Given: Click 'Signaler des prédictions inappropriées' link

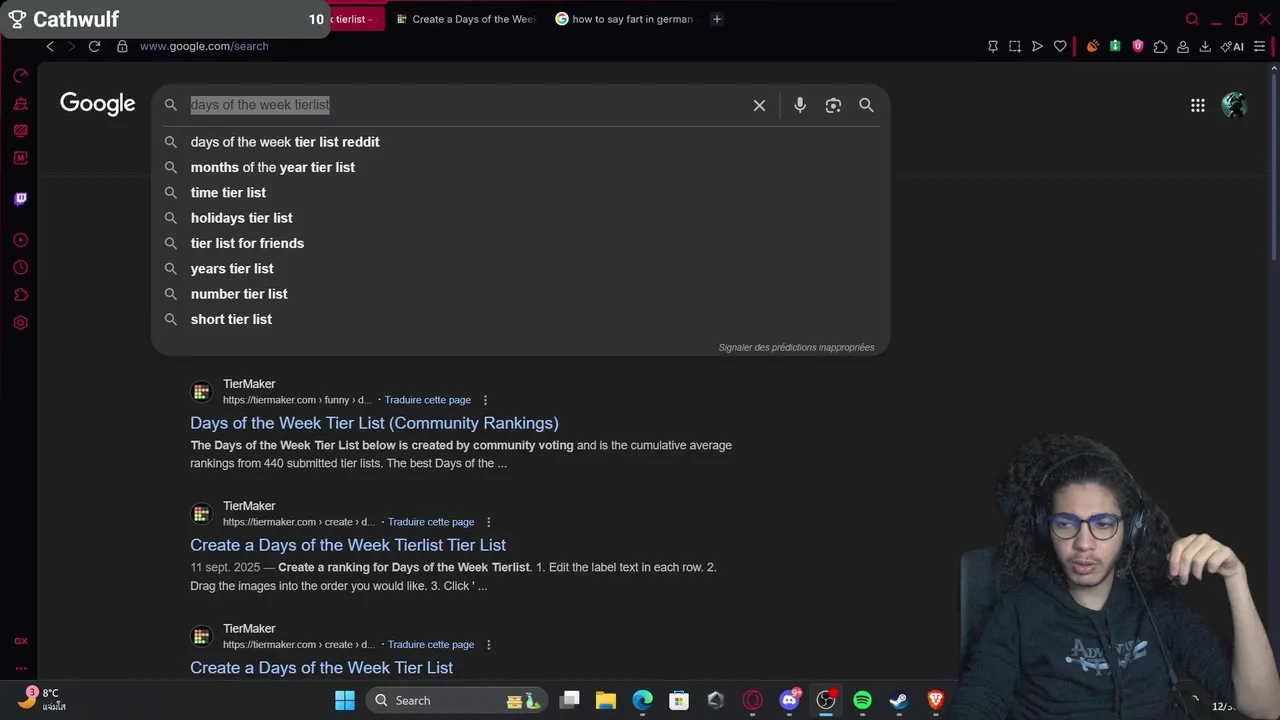Looking at the screenshot, I should 796,347.
